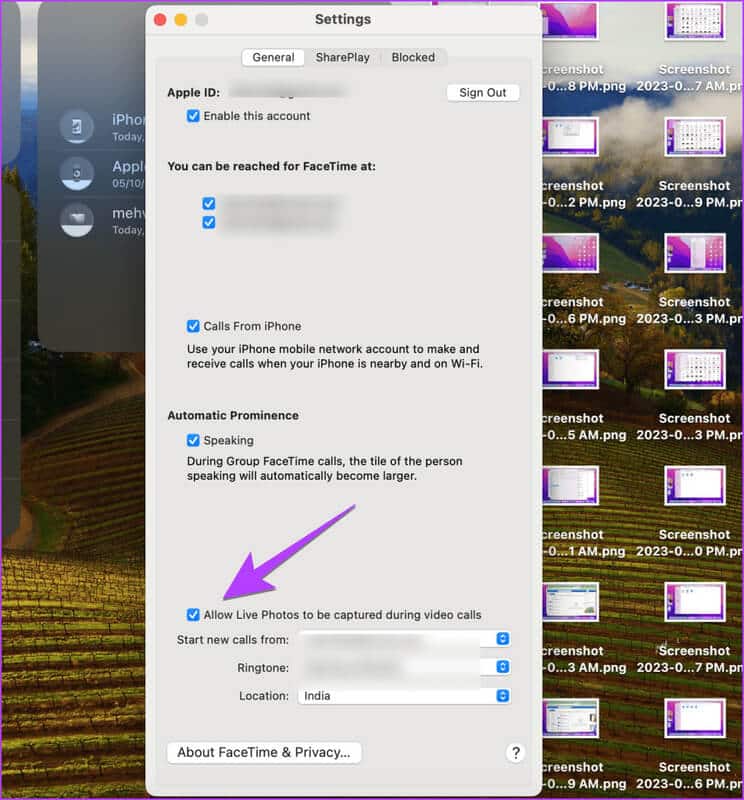Click the 'Automatic Prominence' heading
Image resolution: width=744 pixels, height=800 pixels.
pos(233,415)
